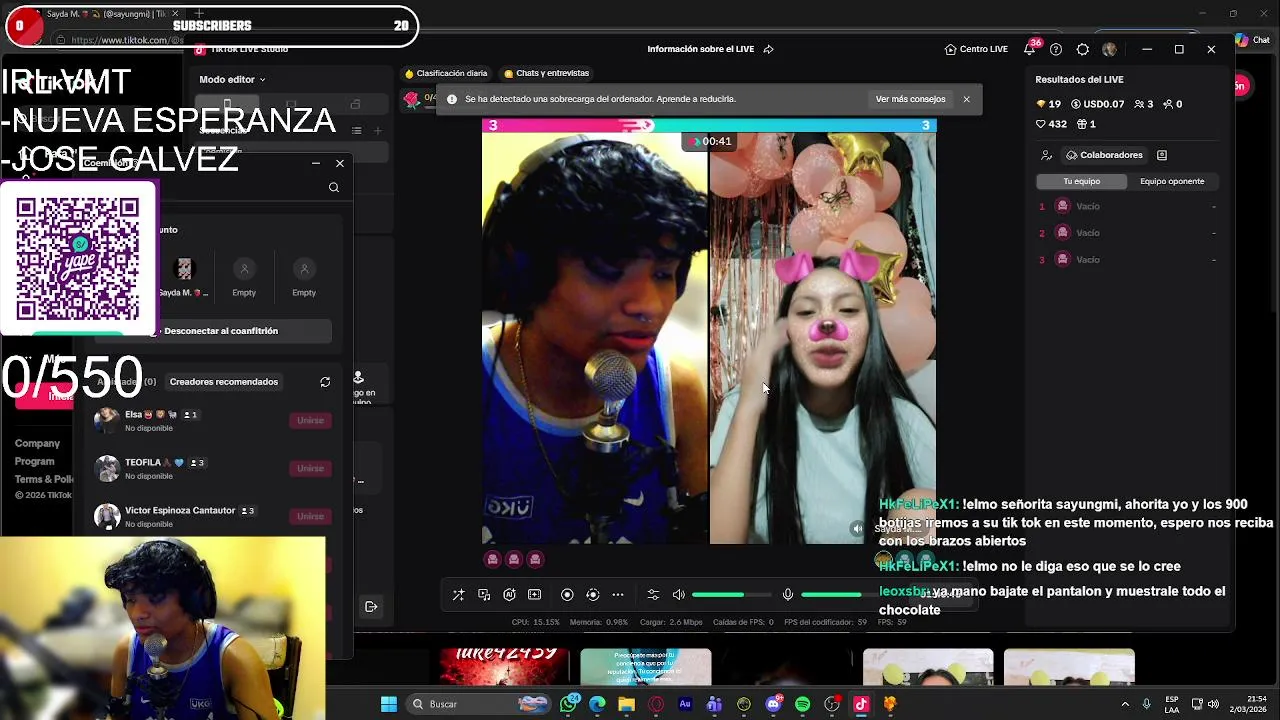Image resolution: width=1280 pixels, height=720 pixels.
Task: Mute the desktop speaker audio
Action: click(x=679, y=595)
